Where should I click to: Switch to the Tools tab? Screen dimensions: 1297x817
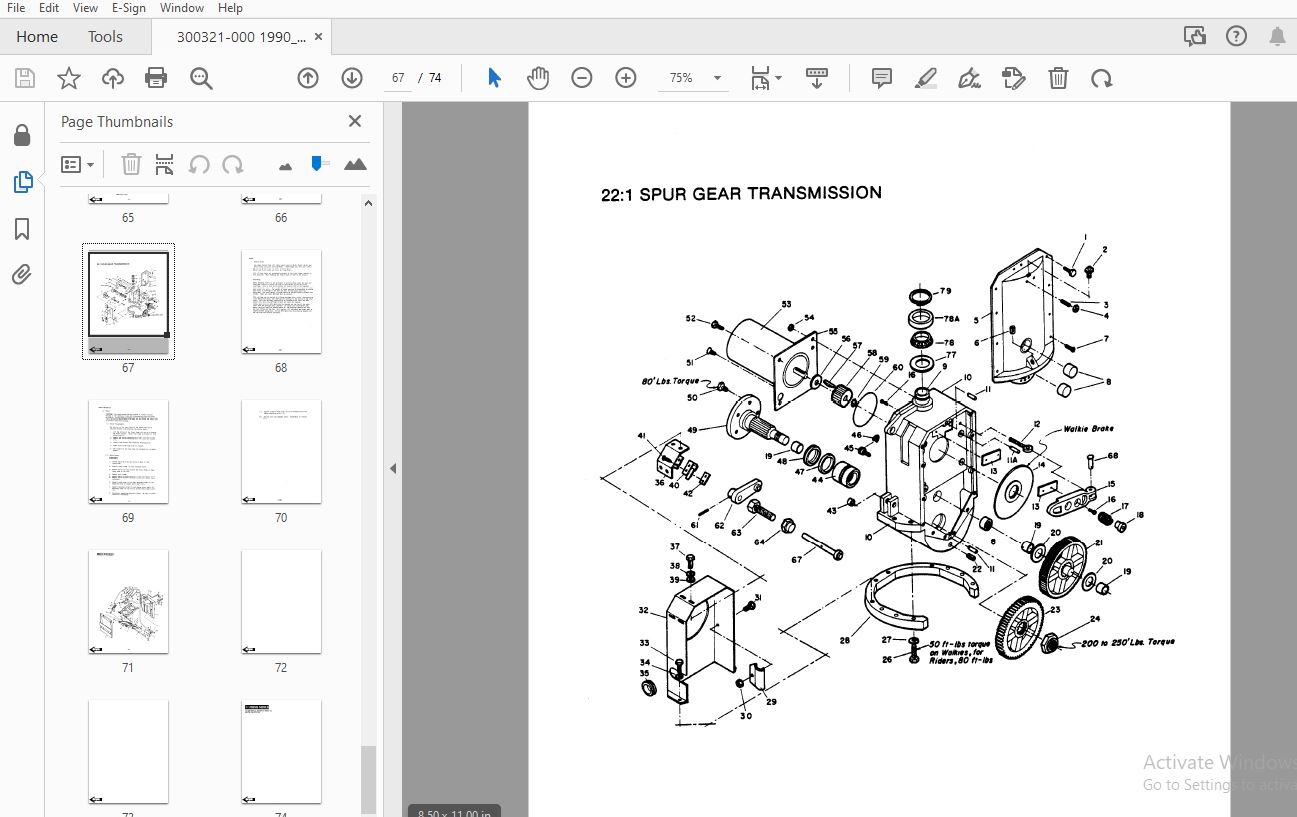click(x=105, y=37)
